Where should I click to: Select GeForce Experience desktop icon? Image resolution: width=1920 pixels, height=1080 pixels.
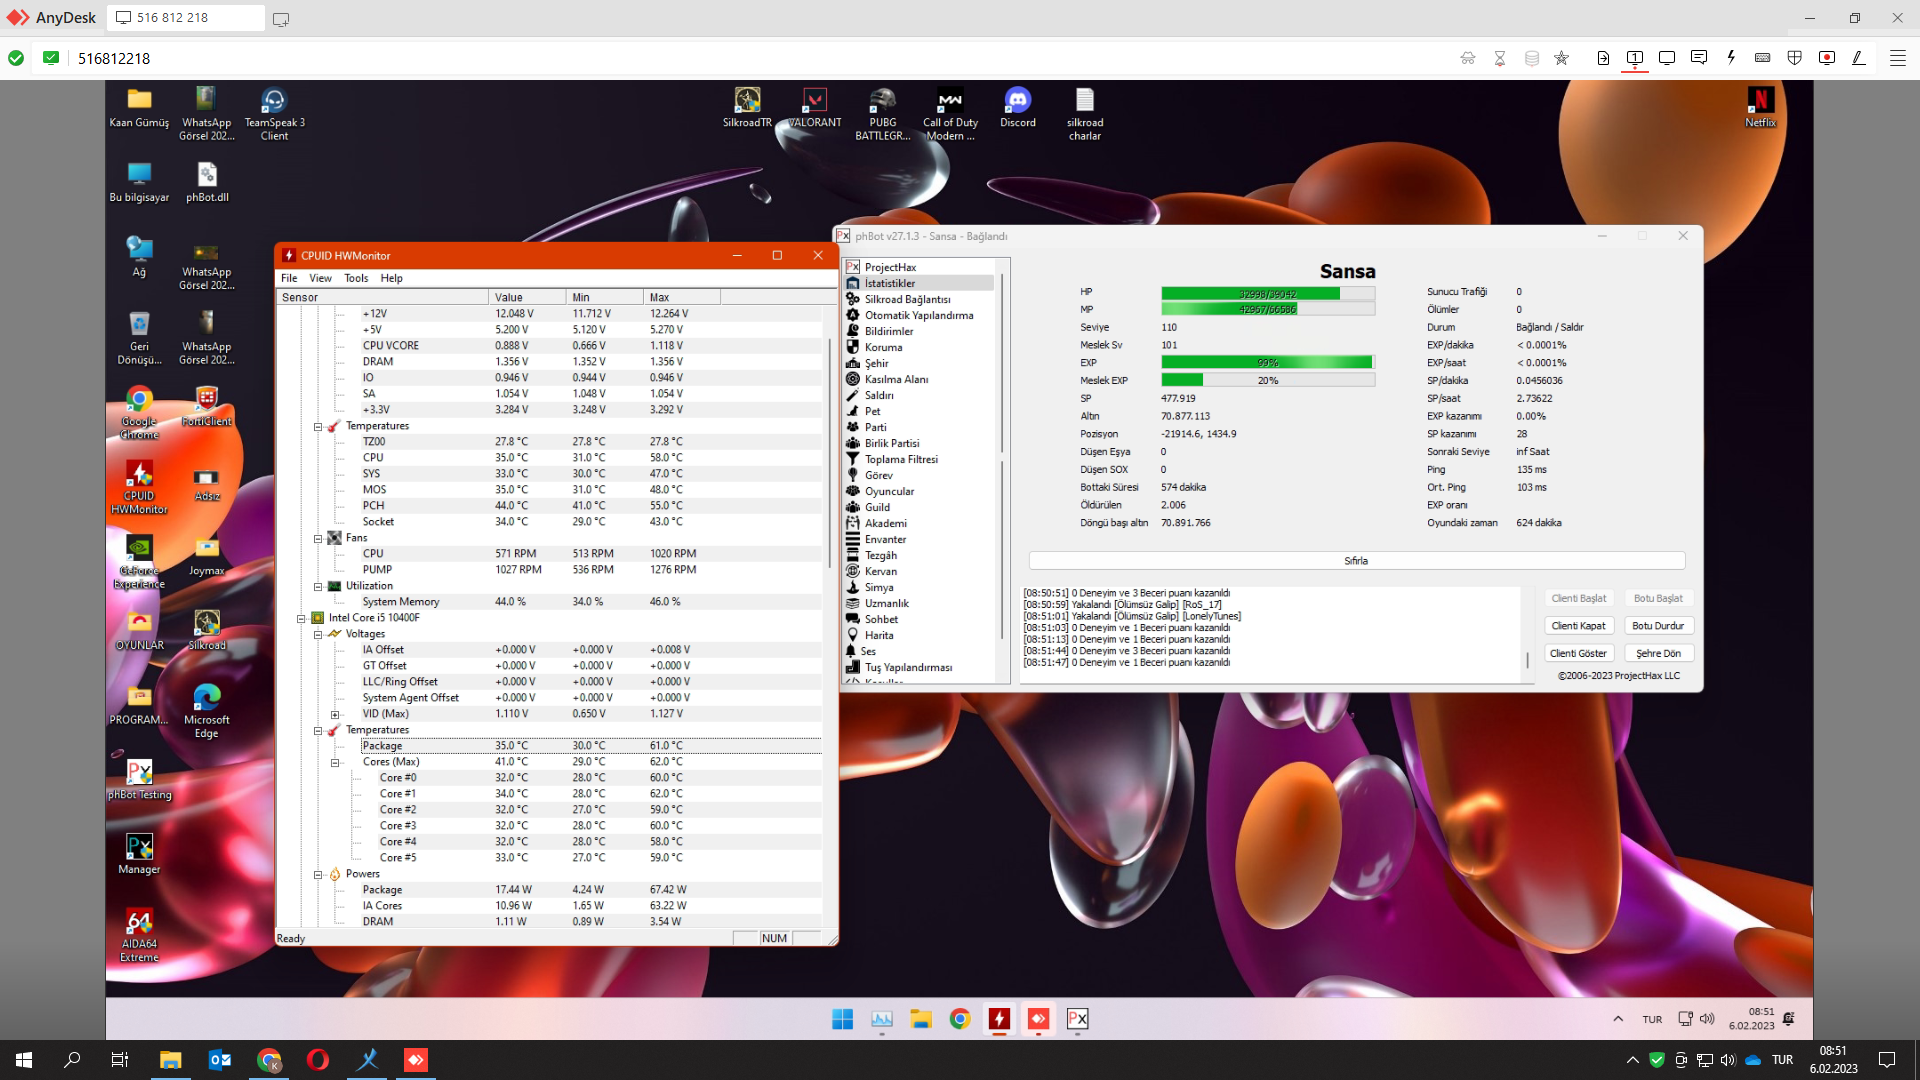(139, 562)
